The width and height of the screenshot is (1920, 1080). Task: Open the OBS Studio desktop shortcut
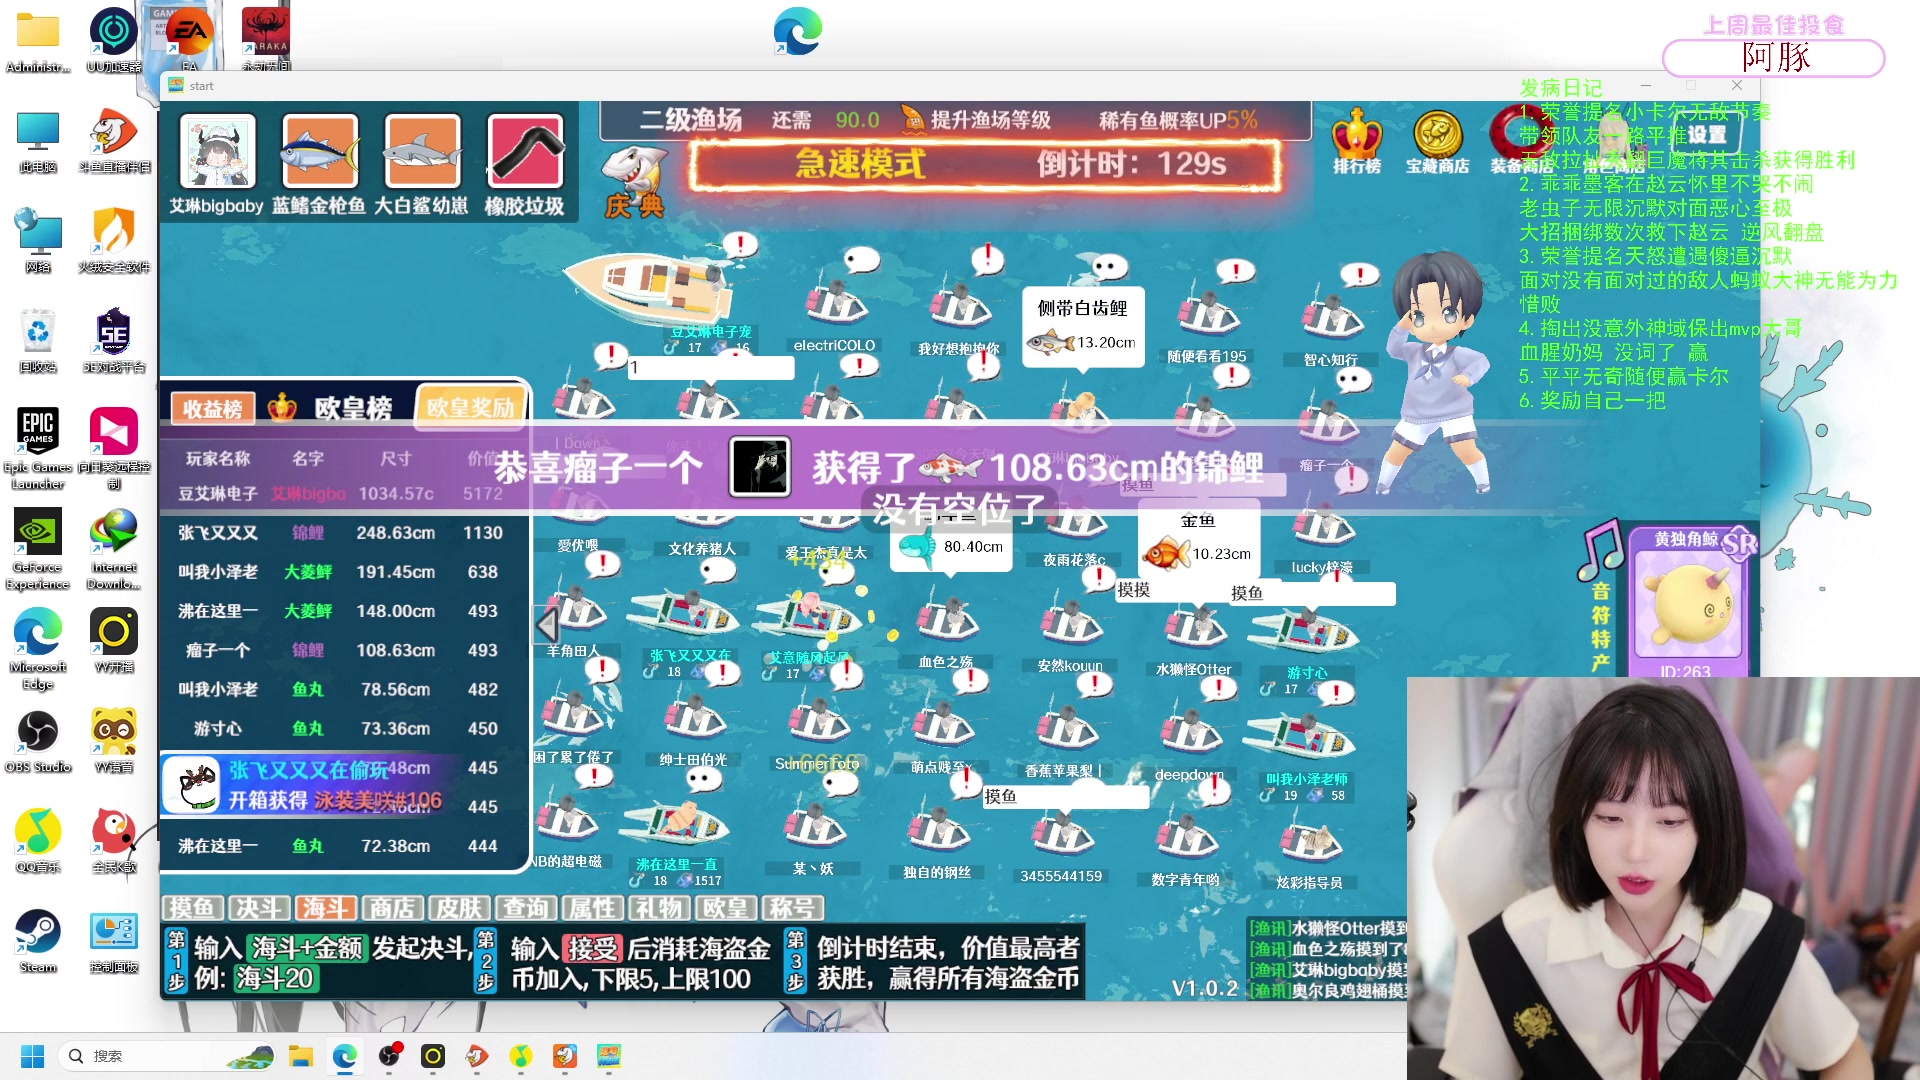38,740
